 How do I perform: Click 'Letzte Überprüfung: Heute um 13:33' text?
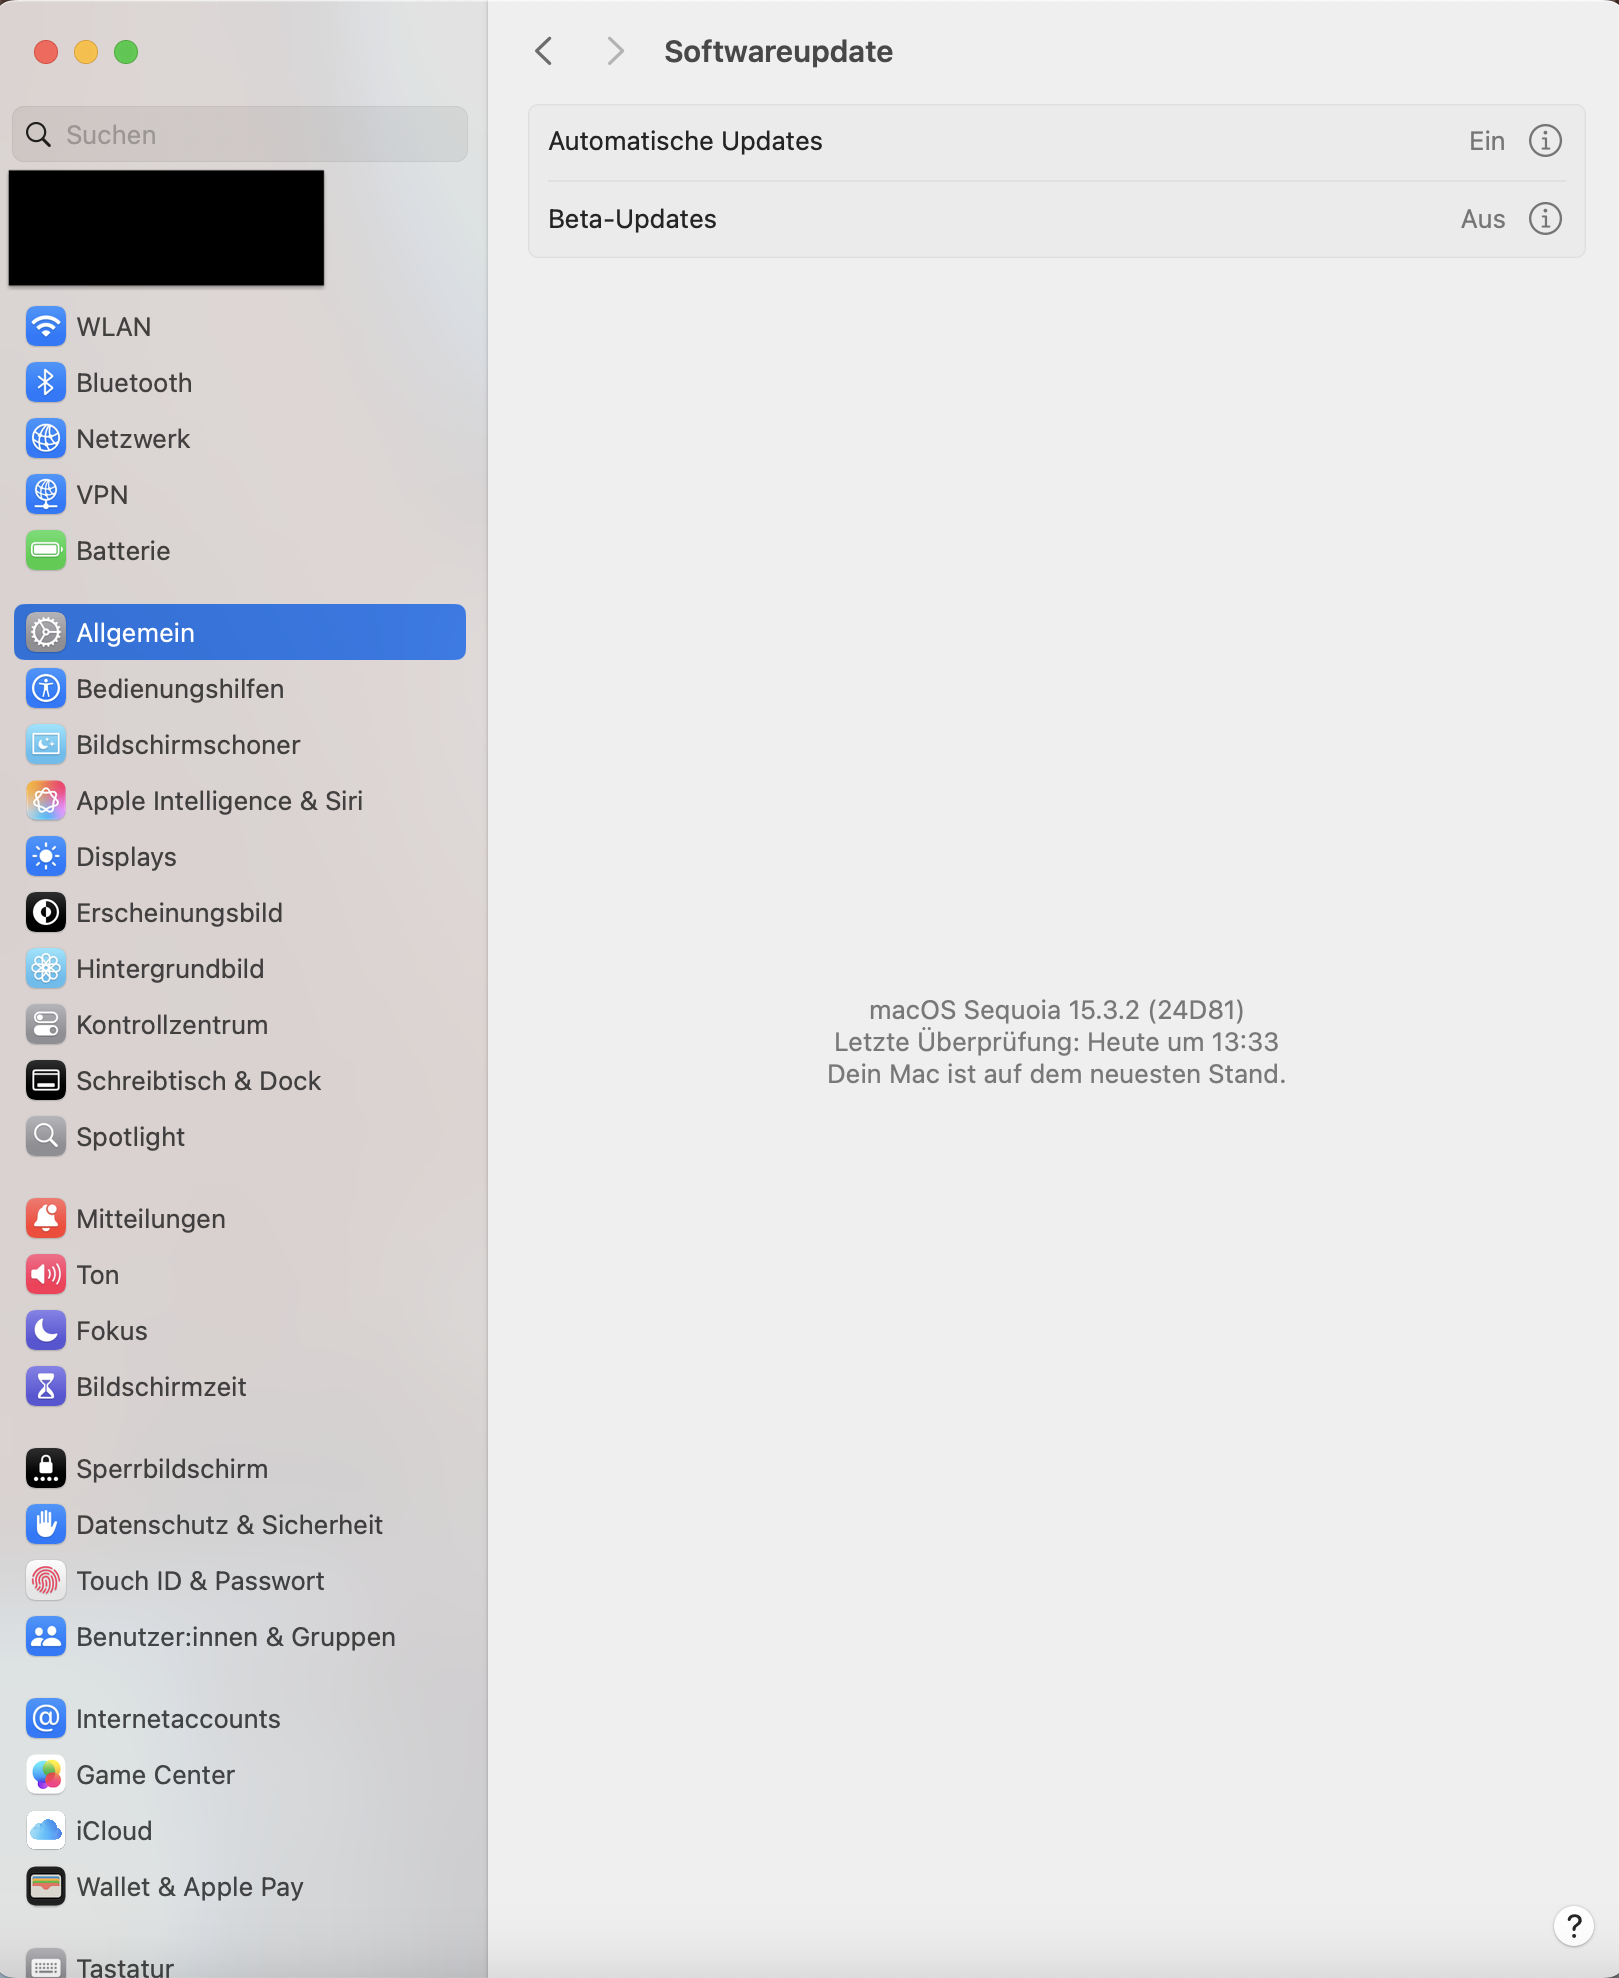click(1056, 1042)
